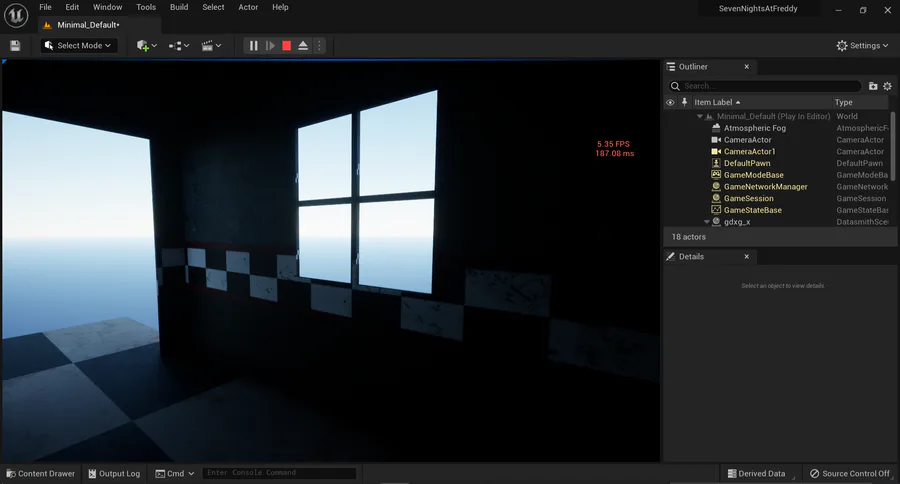Collapse the gdxg_x tree node
The width and height of the screenshot is (900, 484).
click(x=707, y=222)
